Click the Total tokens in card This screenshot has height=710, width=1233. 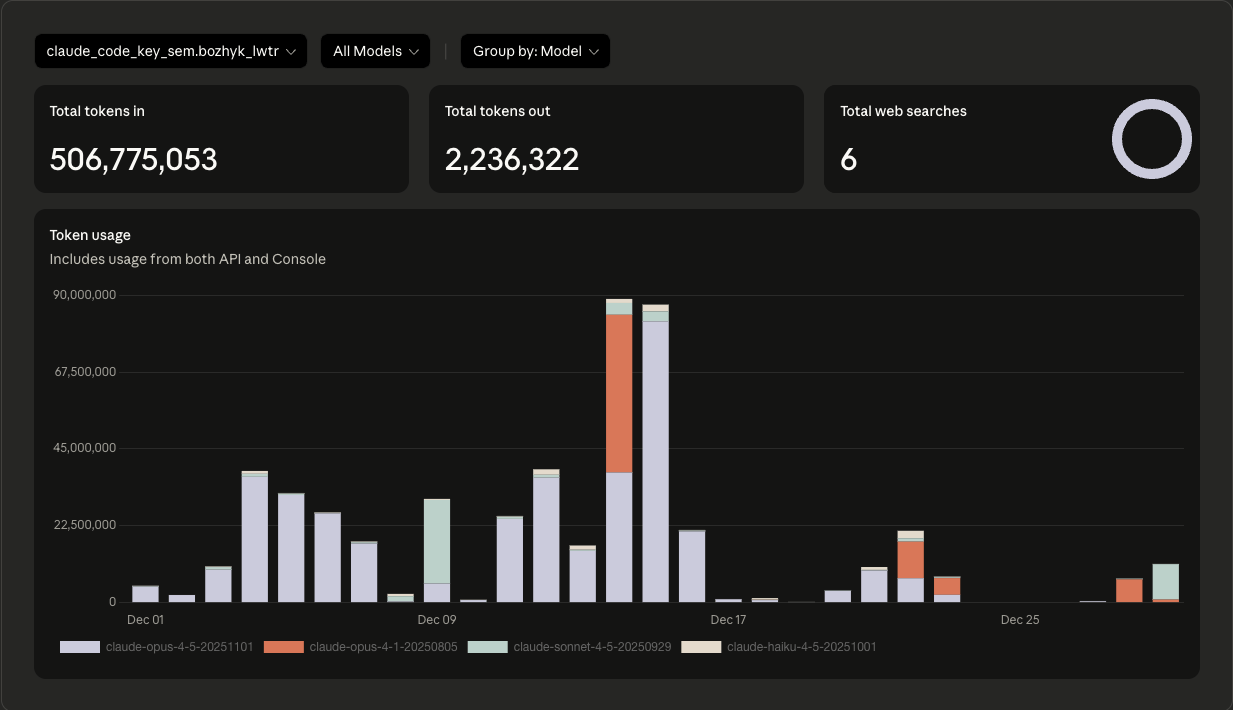click(x=221, y=138)
